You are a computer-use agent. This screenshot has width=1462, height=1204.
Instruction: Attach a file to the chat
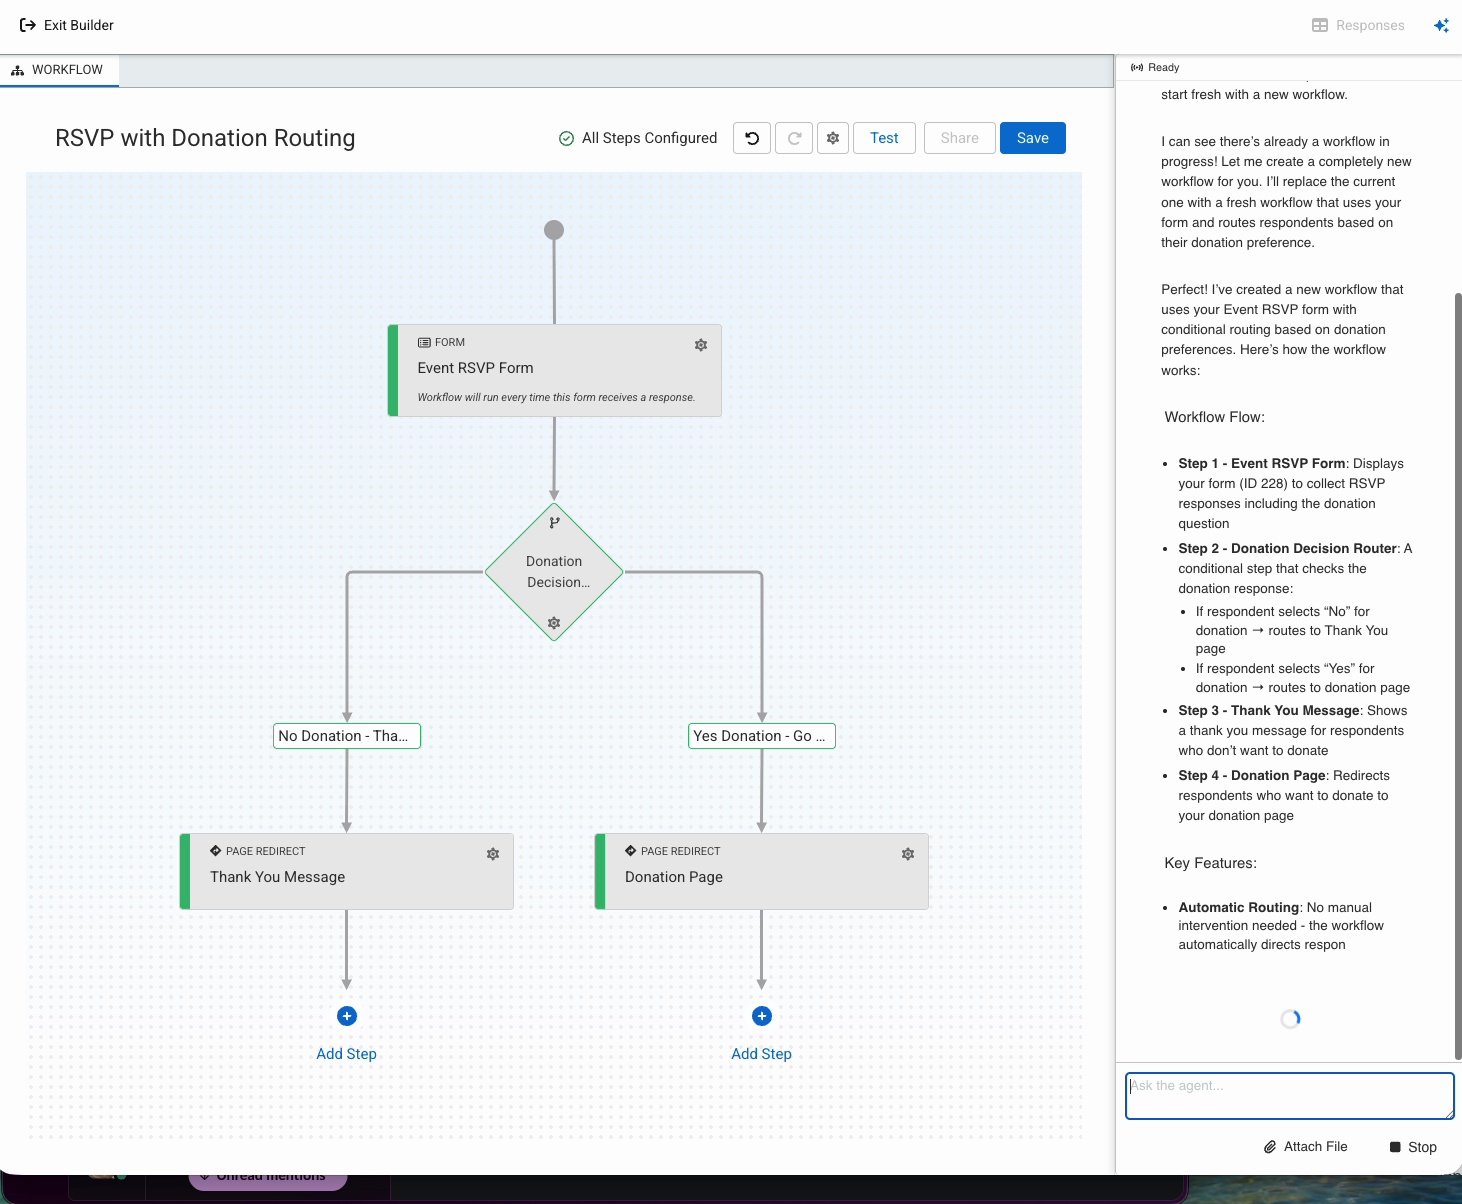[1305, 1147]
